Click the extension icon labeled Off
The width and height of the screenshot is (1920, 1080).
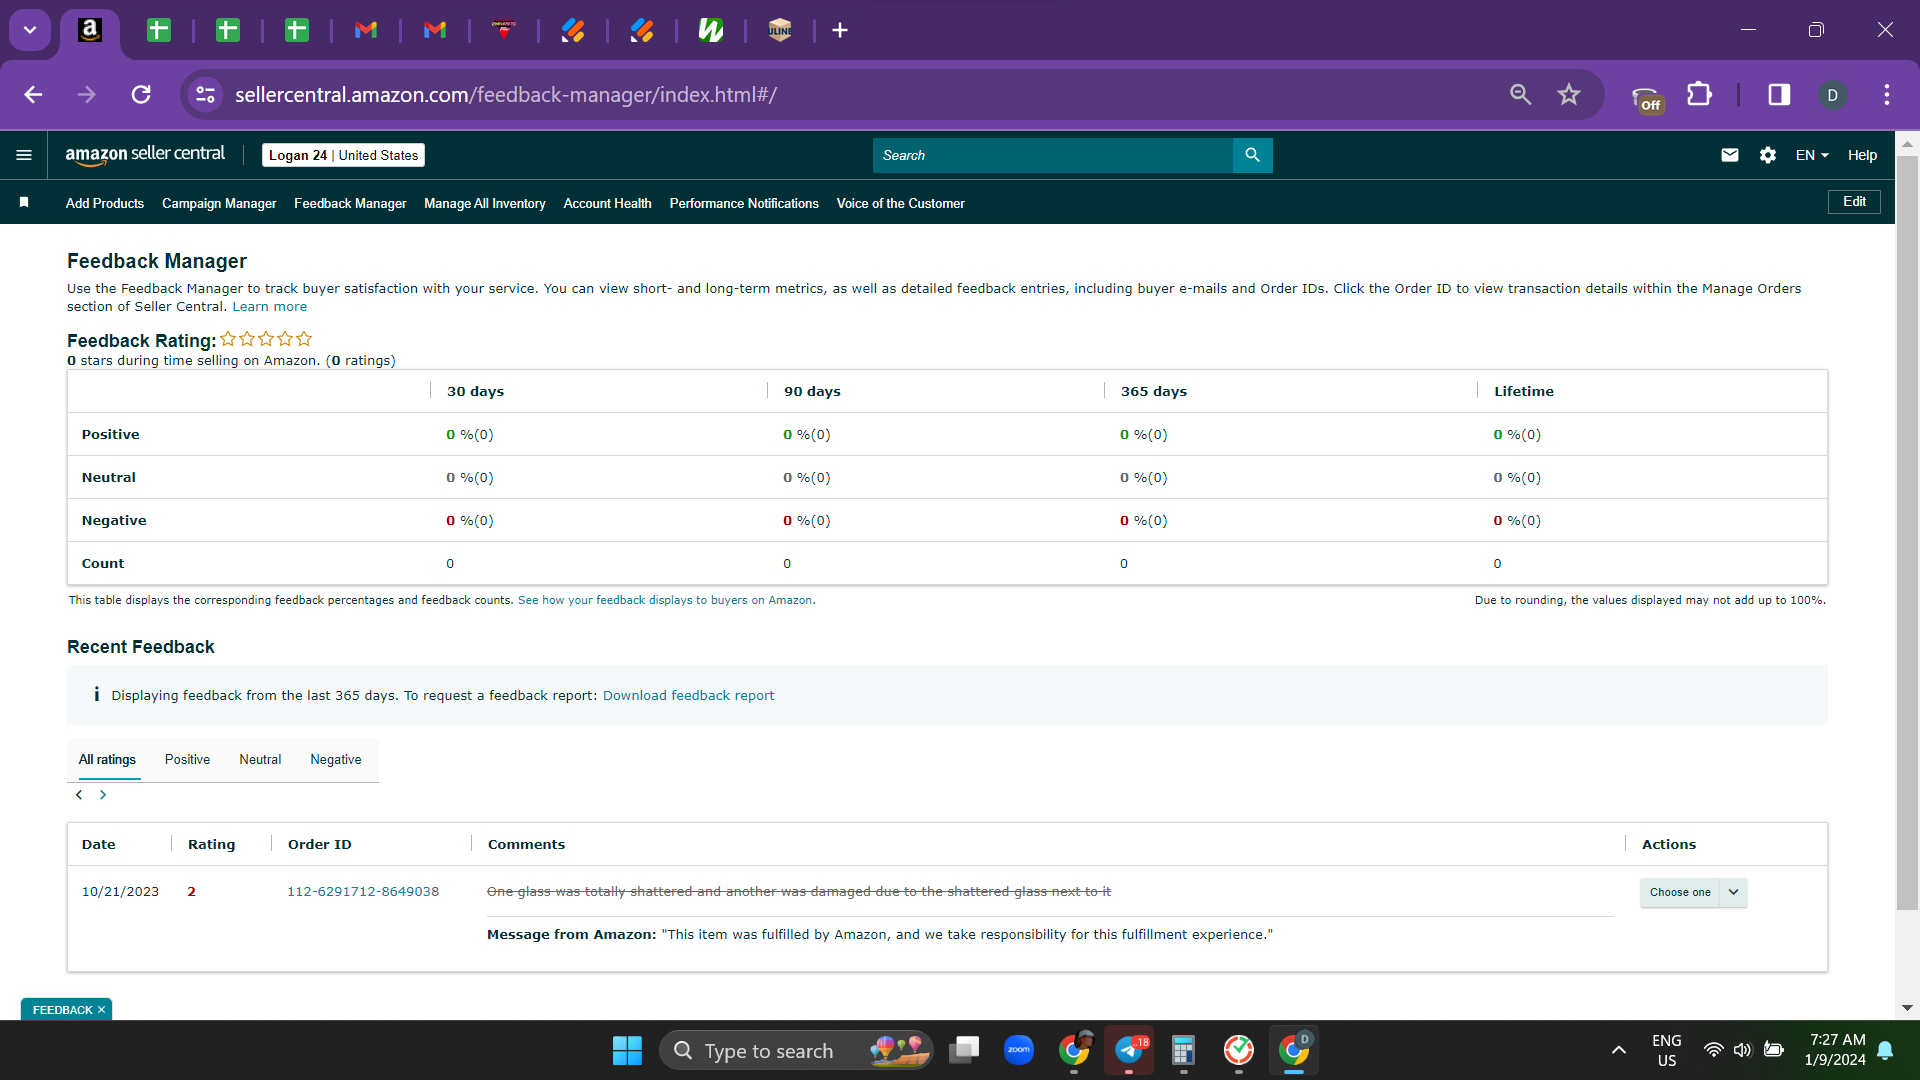tap(1646, 98)
